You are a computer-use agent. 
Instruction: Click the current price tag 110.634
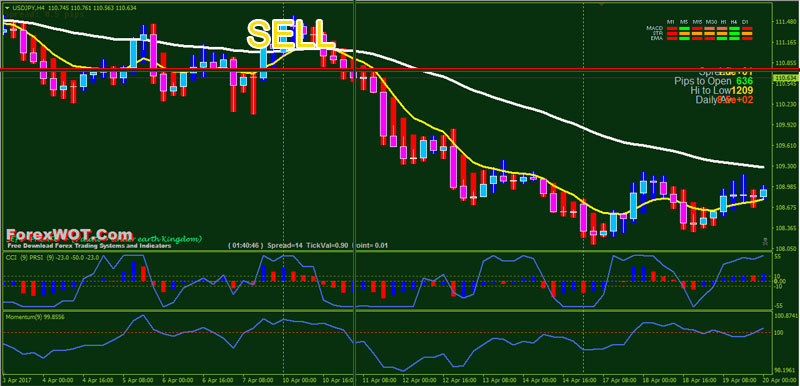[786, 78]
